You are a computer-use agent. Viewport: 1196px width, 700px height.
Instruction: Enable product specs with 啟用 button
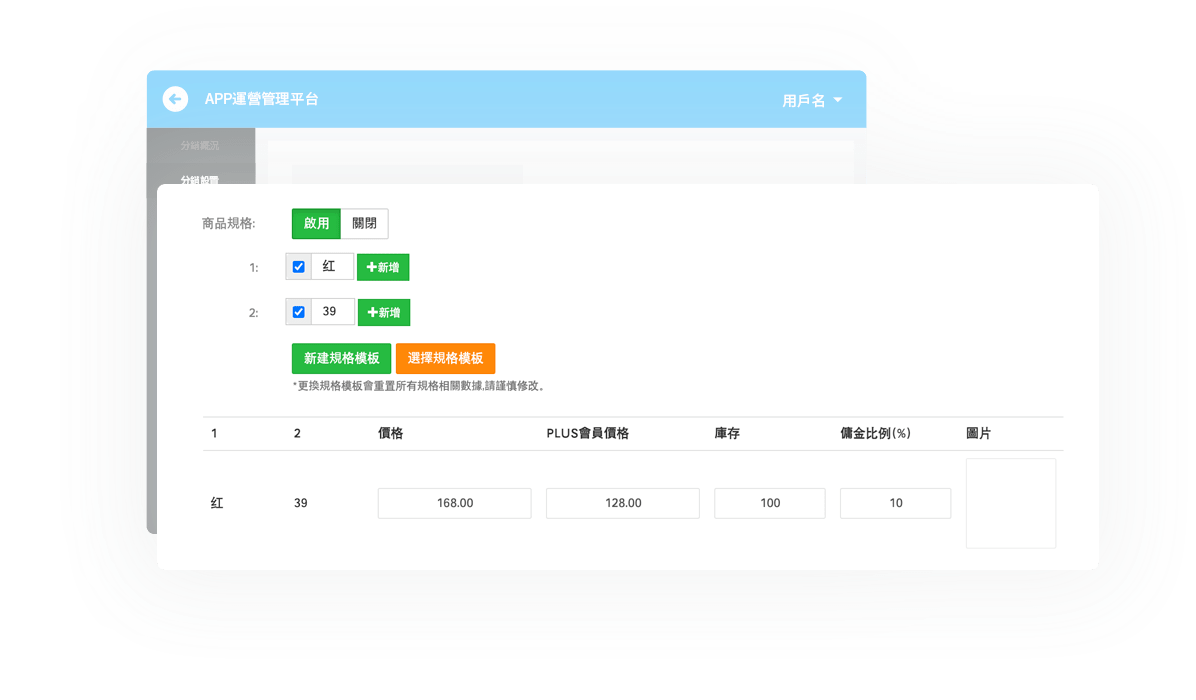coord(316,224)
